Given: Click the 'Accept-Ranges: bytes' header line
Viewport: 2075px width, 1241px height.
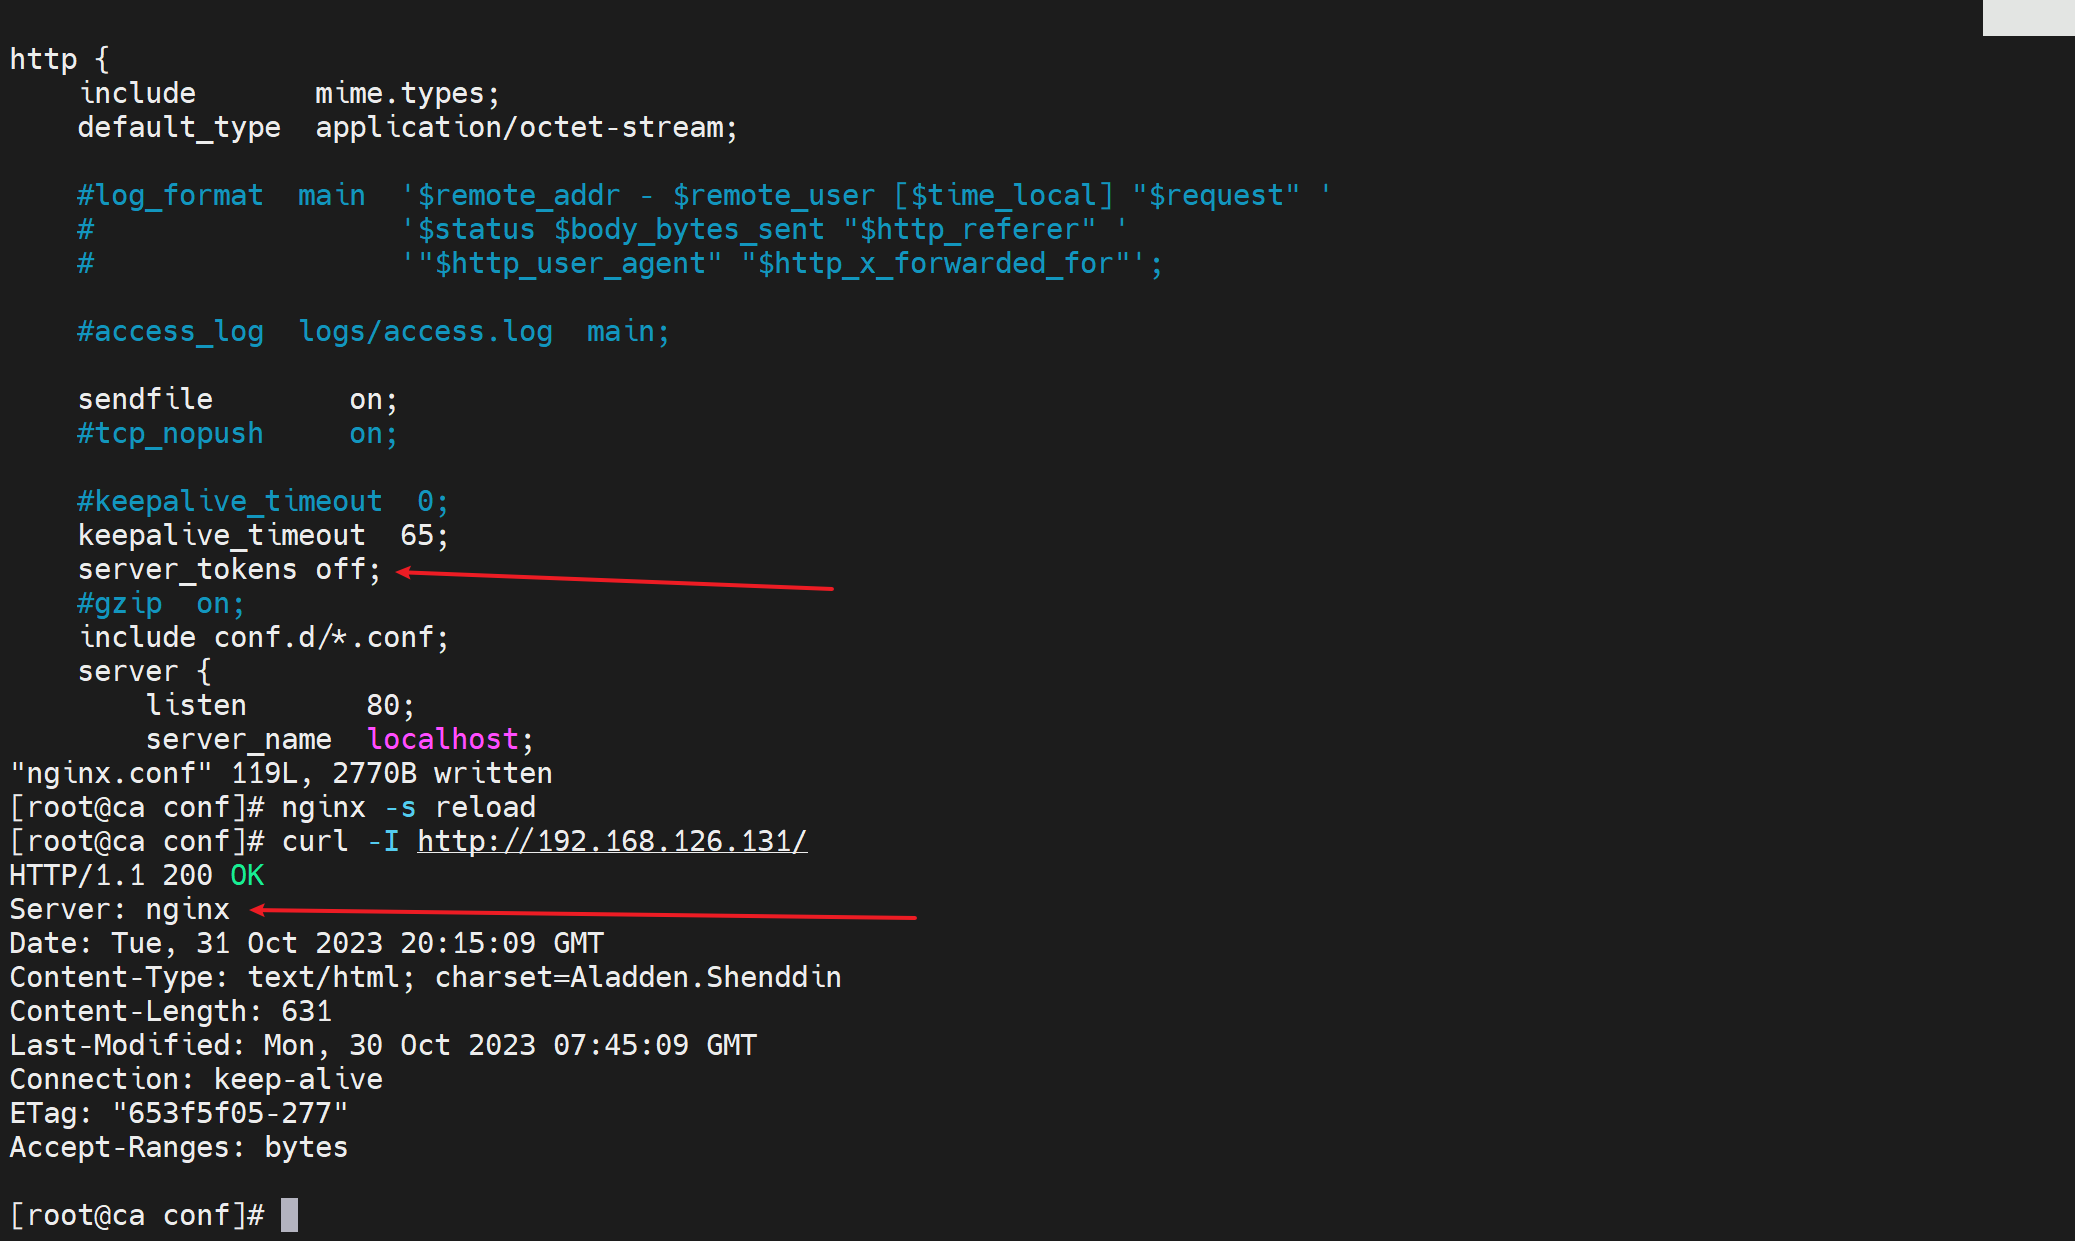Looking at the screenshot, I should (178, 1147).
